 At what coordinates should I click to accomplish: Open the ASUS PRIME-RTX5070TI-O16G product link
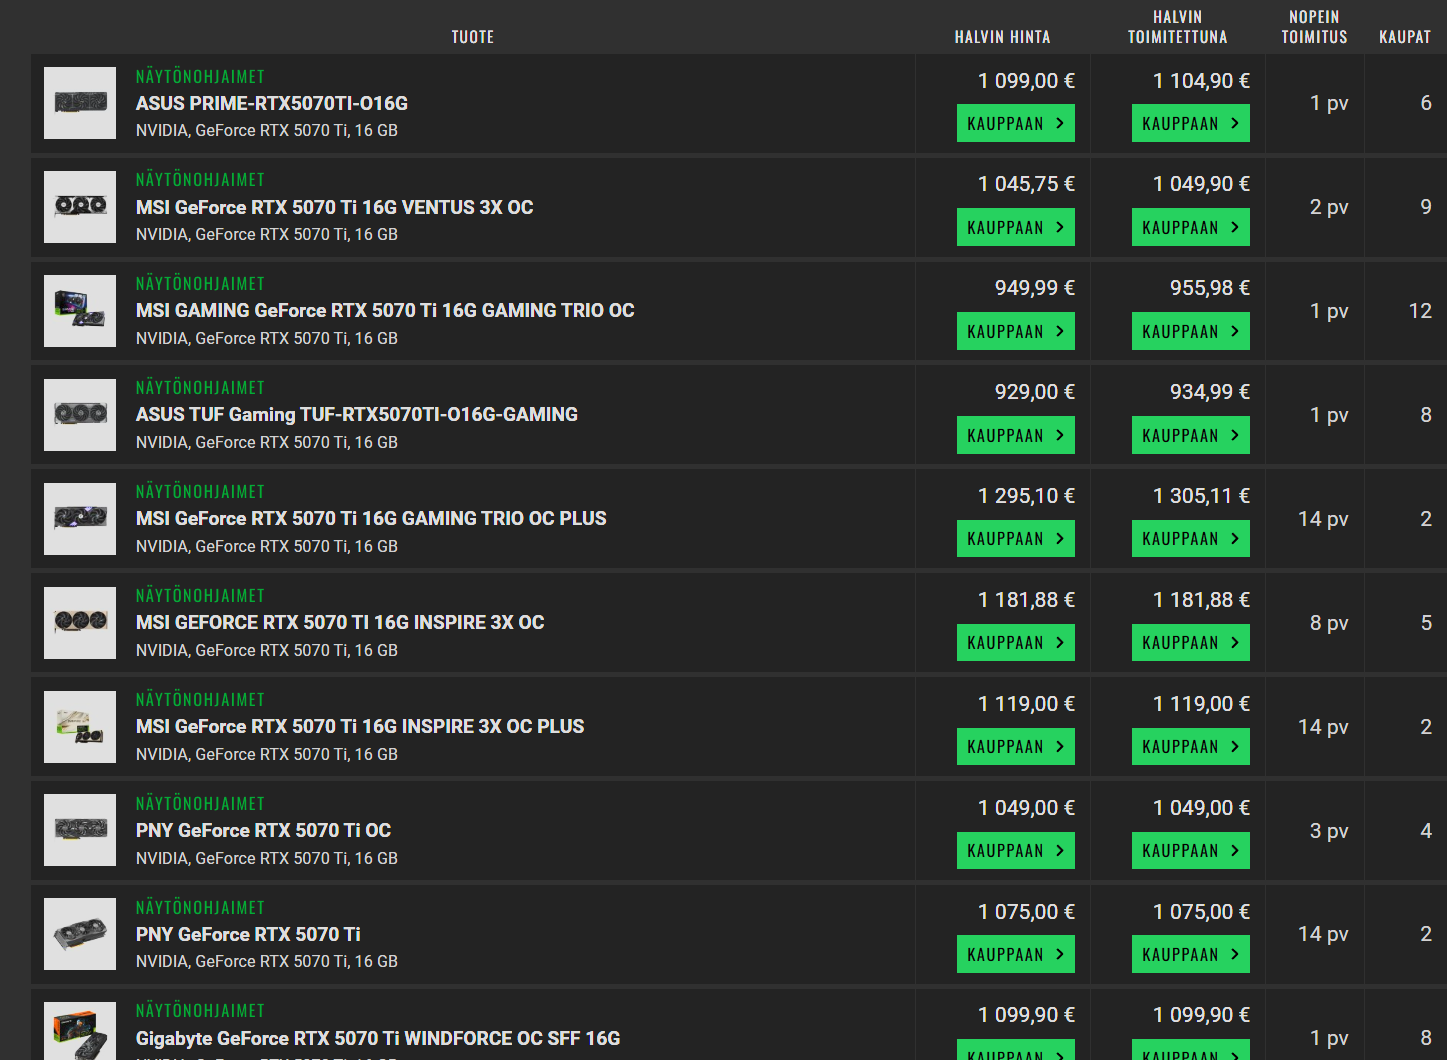point(272,104)
